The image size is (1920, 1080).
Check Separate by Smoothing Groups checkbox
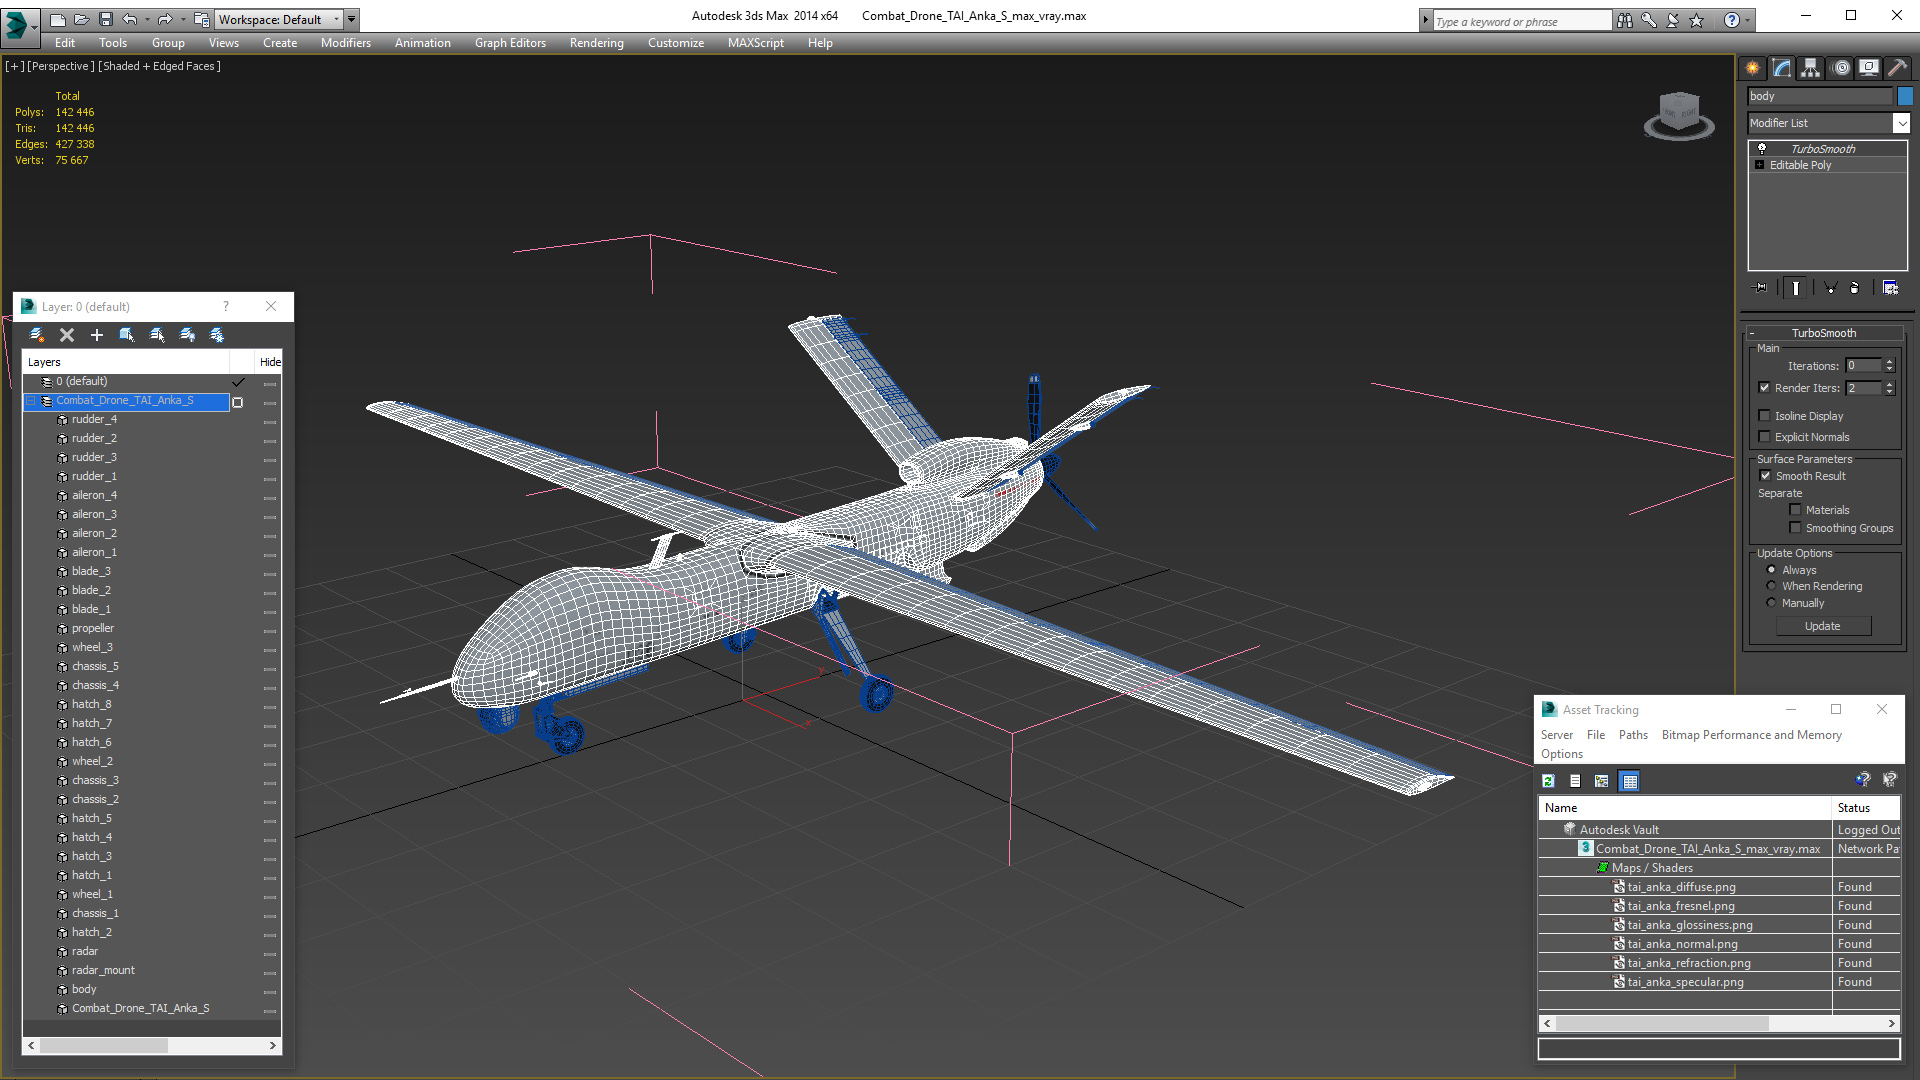(x=1796, y=528)
